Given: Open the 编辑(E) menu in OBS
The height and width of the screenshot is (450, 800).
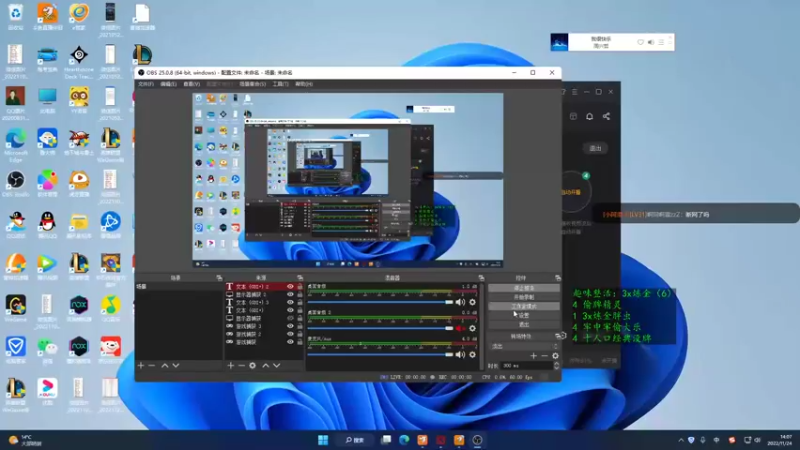Looking at the screenshot, I should (x=168, y=84).
